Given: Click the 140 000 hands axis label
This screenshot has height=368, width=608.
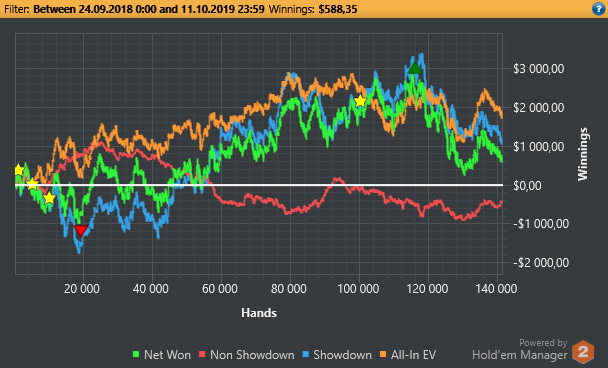Looking at the screenshot, I should point(496,289).
